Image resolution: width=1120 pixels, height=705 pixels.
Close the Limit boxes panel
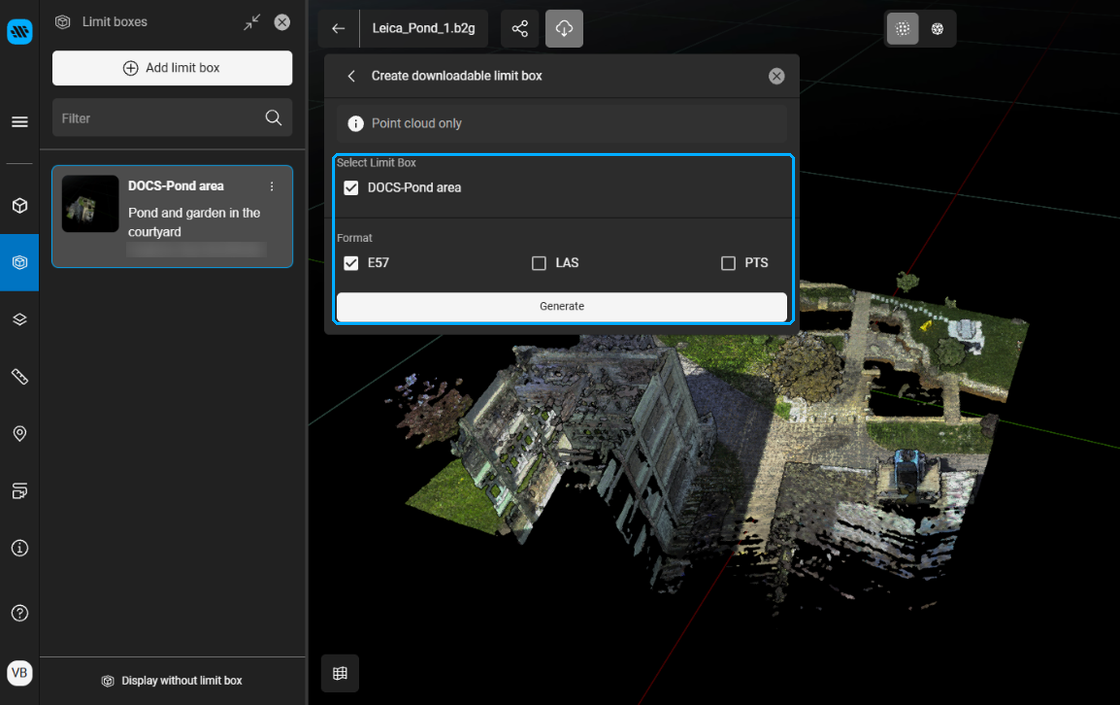282,22
